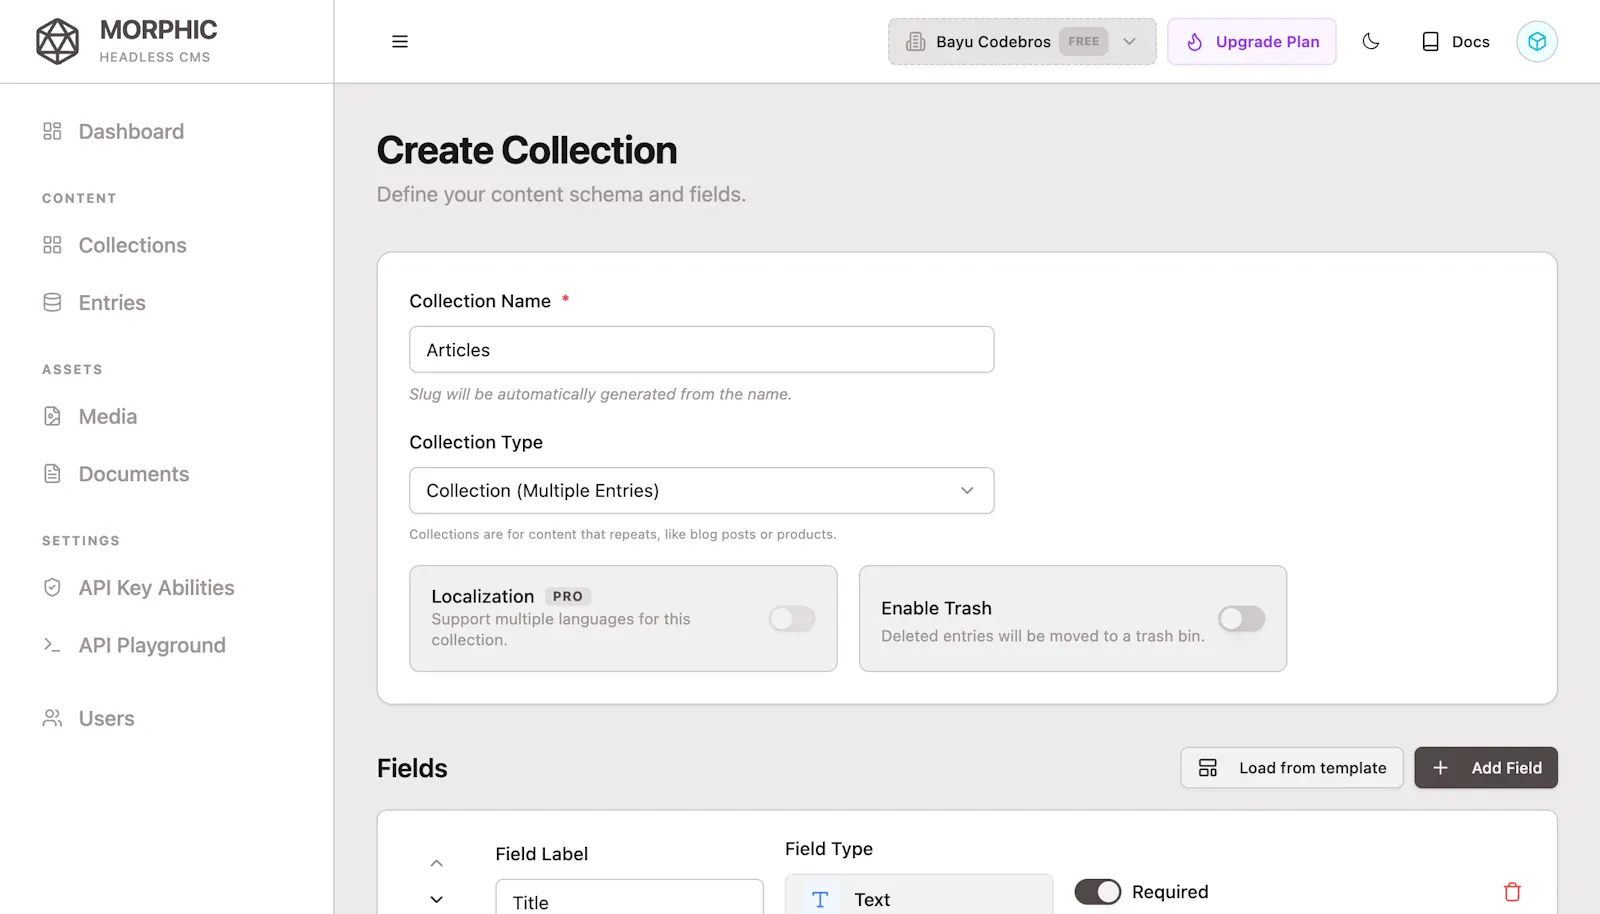Go to Dashboard in sidebar

tap(131, 131)
